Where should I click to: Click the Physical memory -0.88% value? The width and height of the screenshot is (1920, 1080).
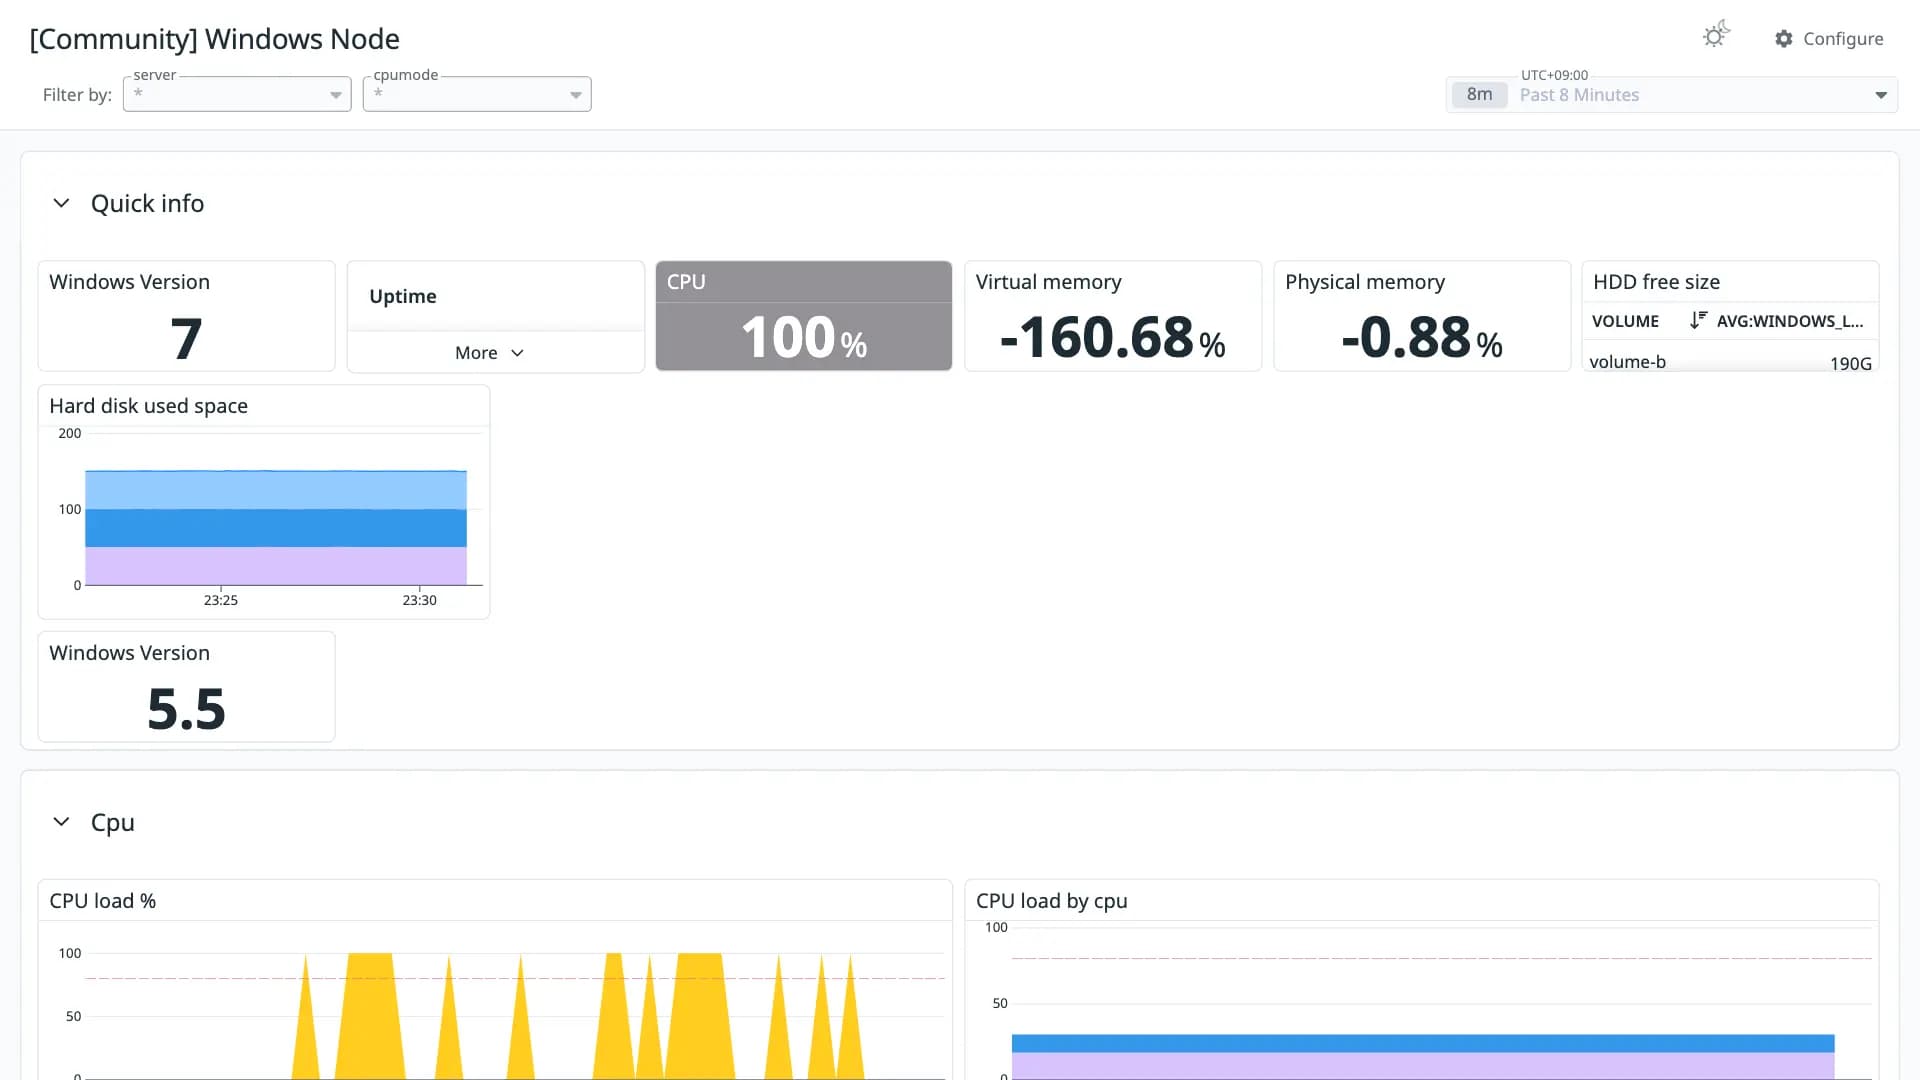(1422, 337)
